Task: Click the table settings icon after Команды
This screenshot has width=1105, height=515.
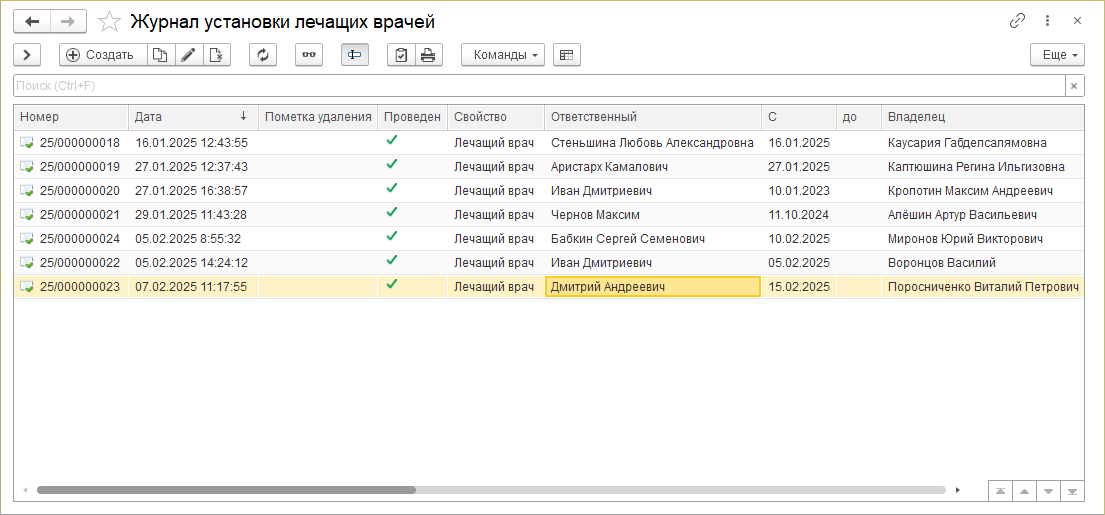Action: tap(566, 55)
